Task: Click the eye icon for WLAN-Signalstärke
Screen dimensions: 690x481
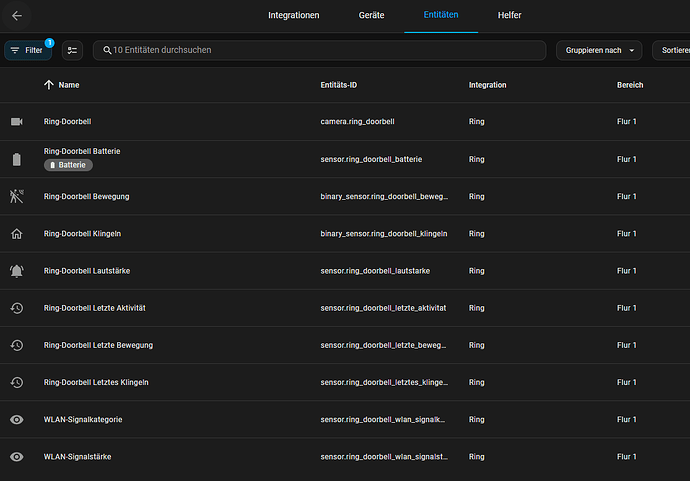Action: click(x=16, y=457)
